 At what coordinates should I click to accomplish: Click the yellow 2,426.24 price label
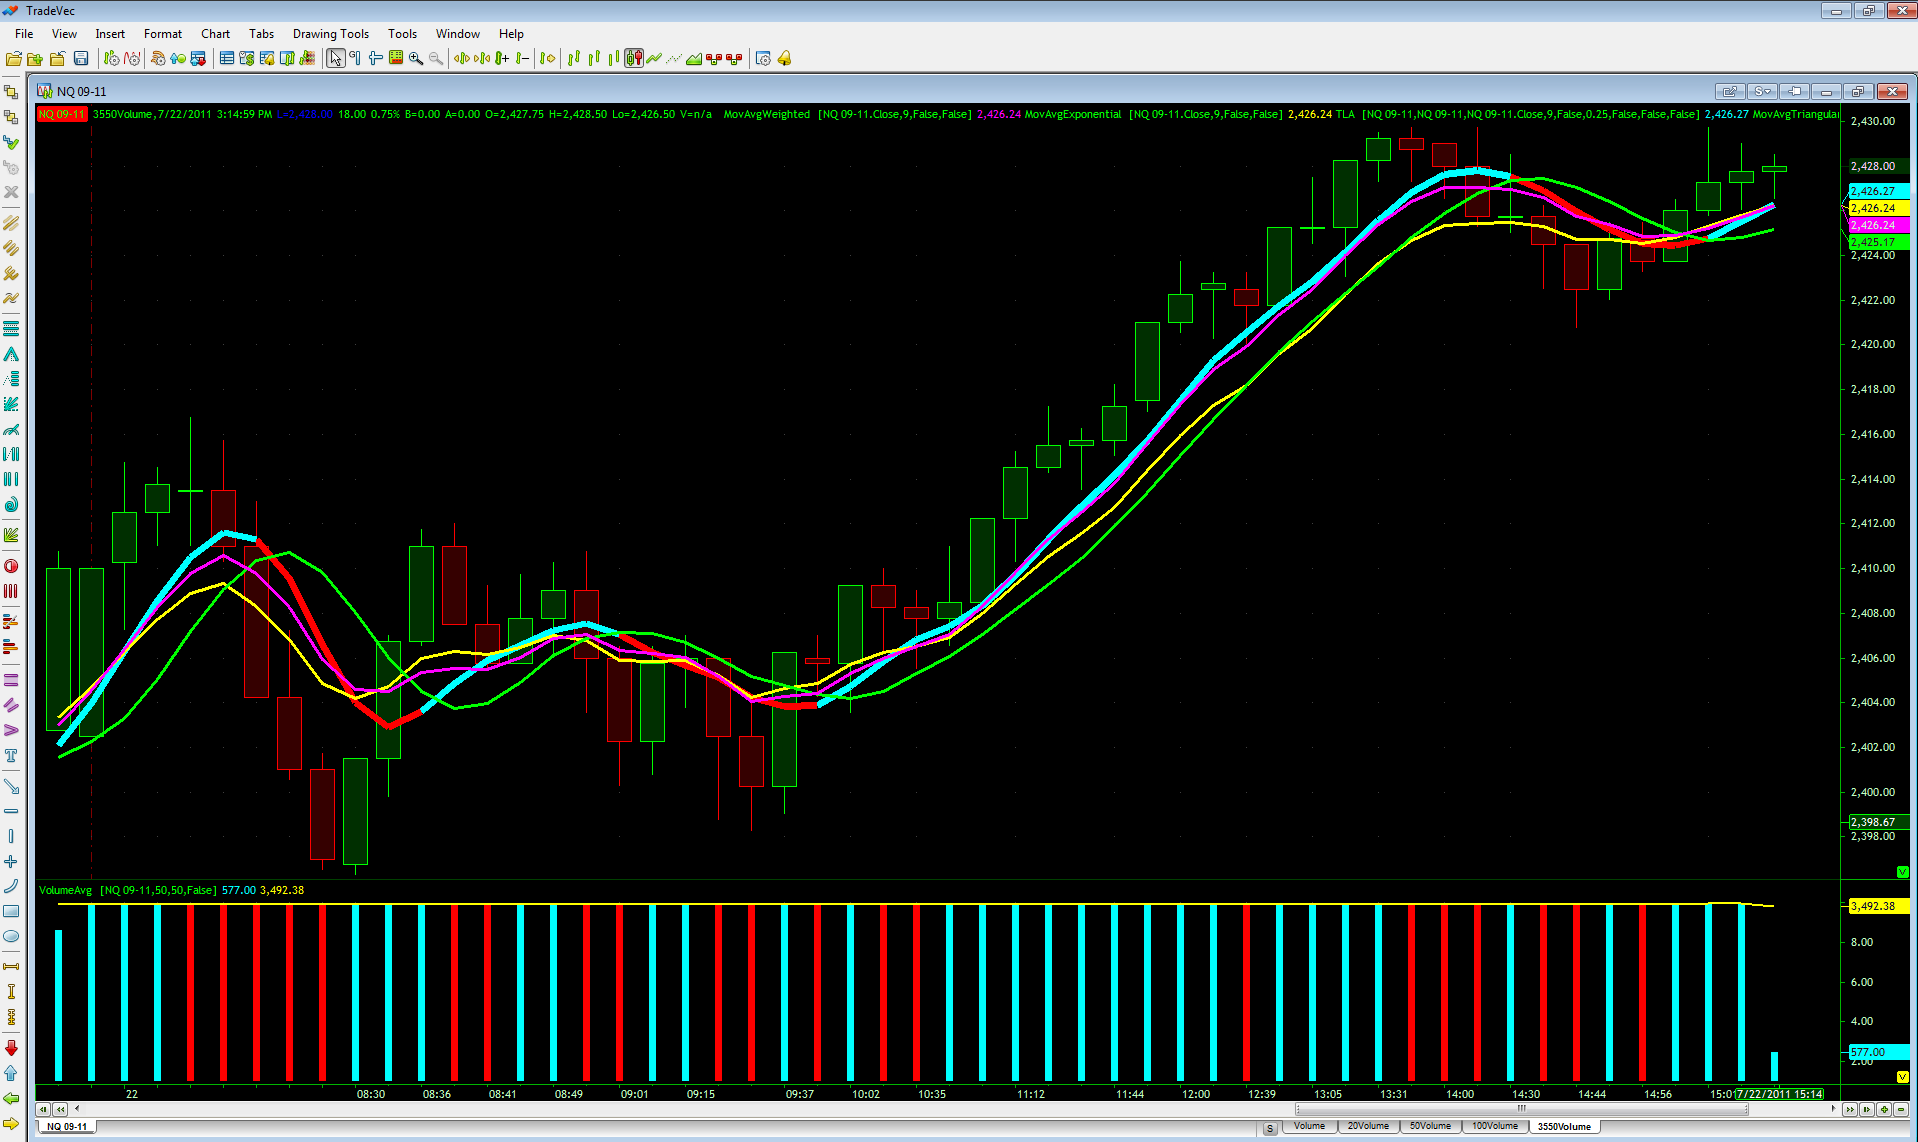[x=1878, y=208]
